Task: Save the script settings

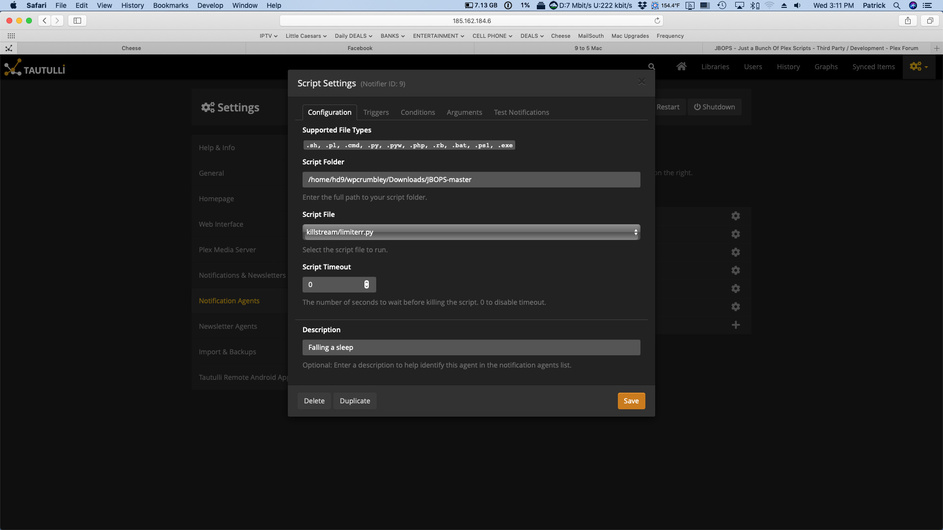Action: pos(631,401)
